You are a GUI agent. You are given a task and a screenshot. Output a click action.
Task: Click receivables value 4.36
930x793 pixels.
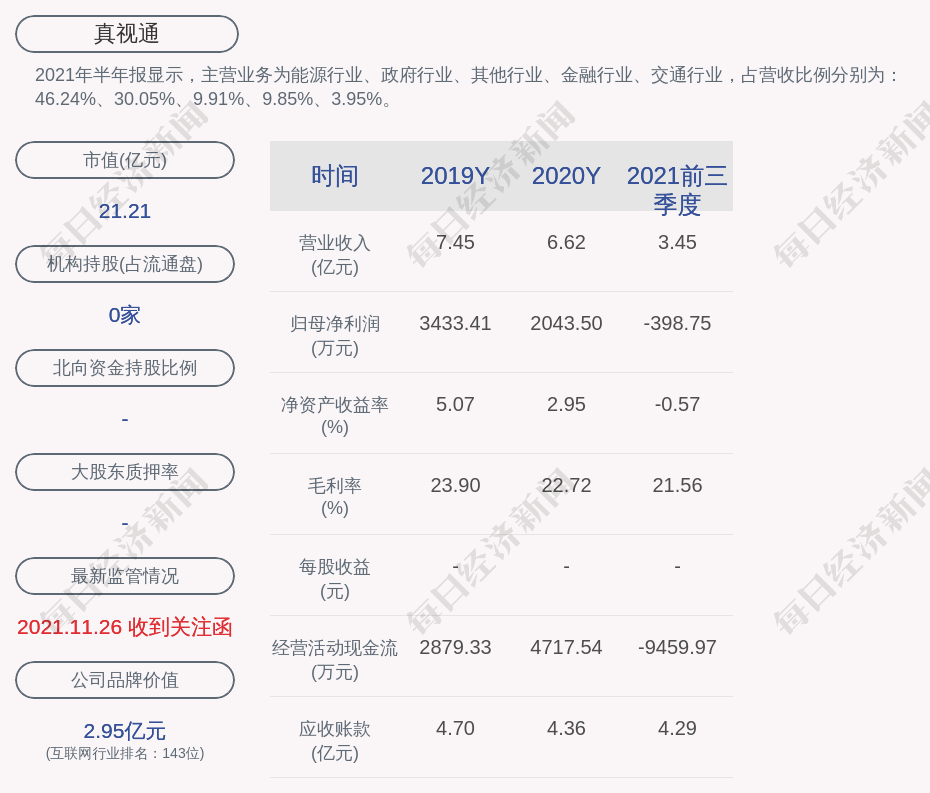pos(566,728)
